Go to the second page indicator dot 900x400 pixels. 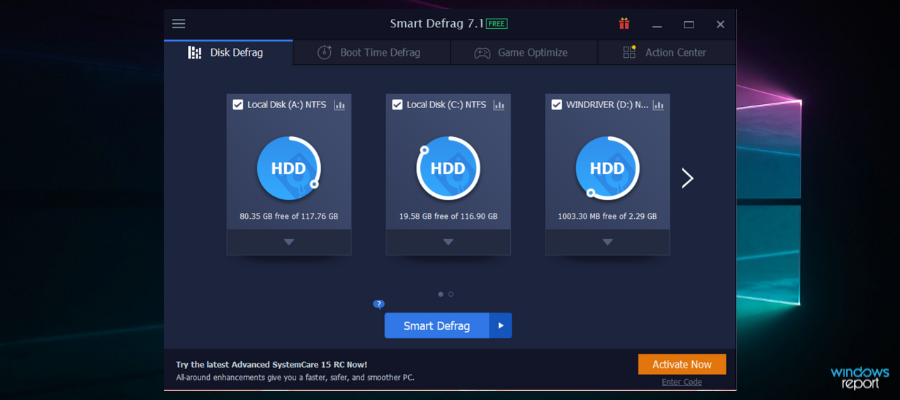[451, 294]
